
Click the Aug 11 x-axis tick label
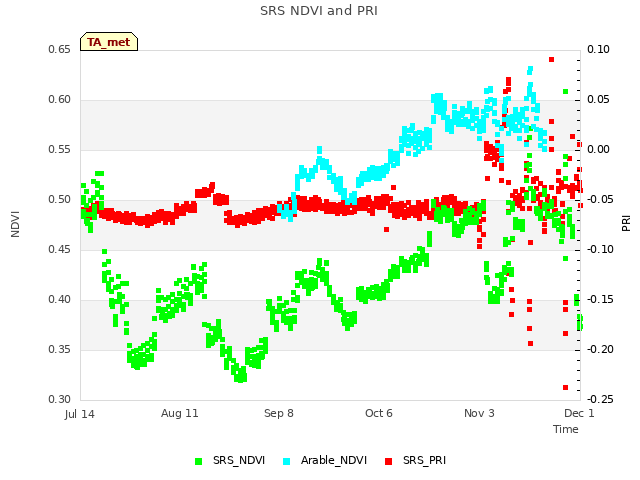(180, 413)
